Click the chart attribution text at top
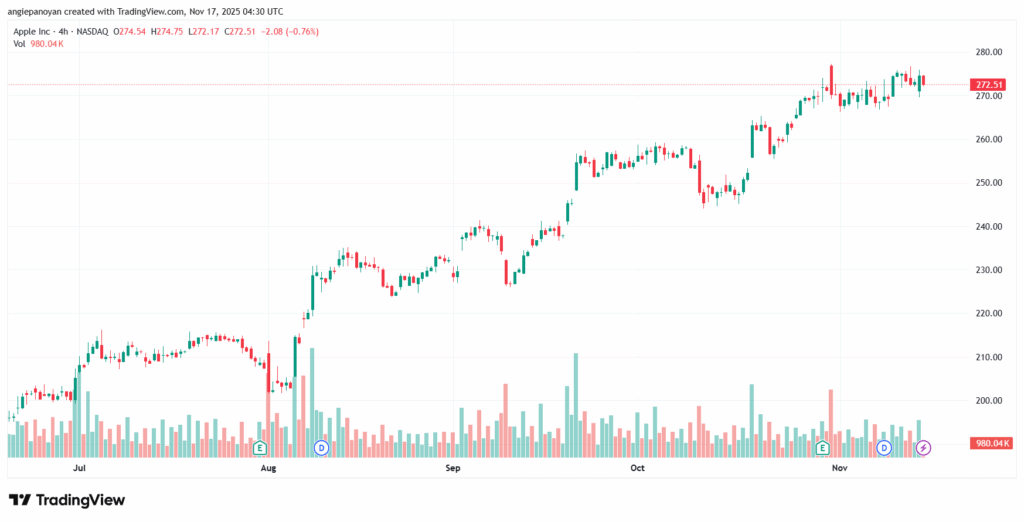 pos(145,11)
